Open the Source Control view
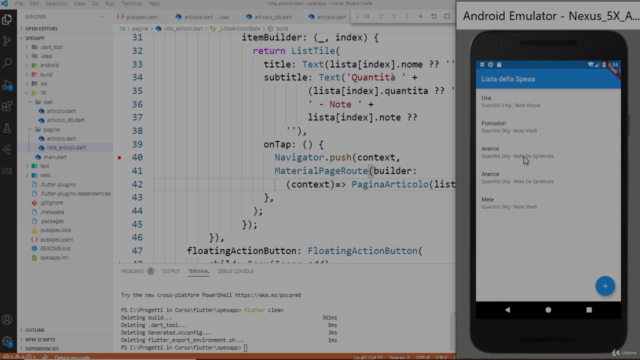Image resolution: width=640 pixels, height=360 pixels. coord(7,41)
